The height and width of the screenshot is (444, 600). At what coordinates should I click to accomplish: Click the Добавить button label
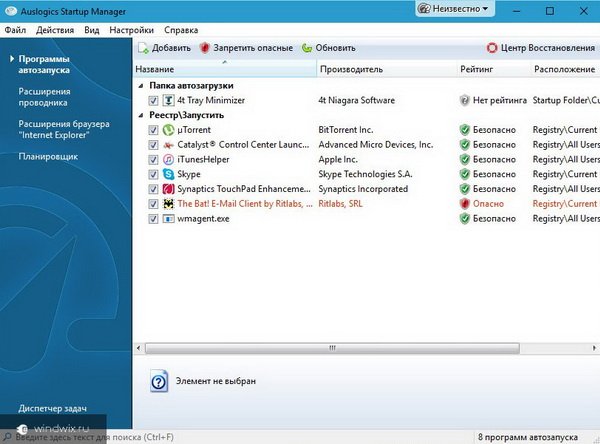point(171,48)
